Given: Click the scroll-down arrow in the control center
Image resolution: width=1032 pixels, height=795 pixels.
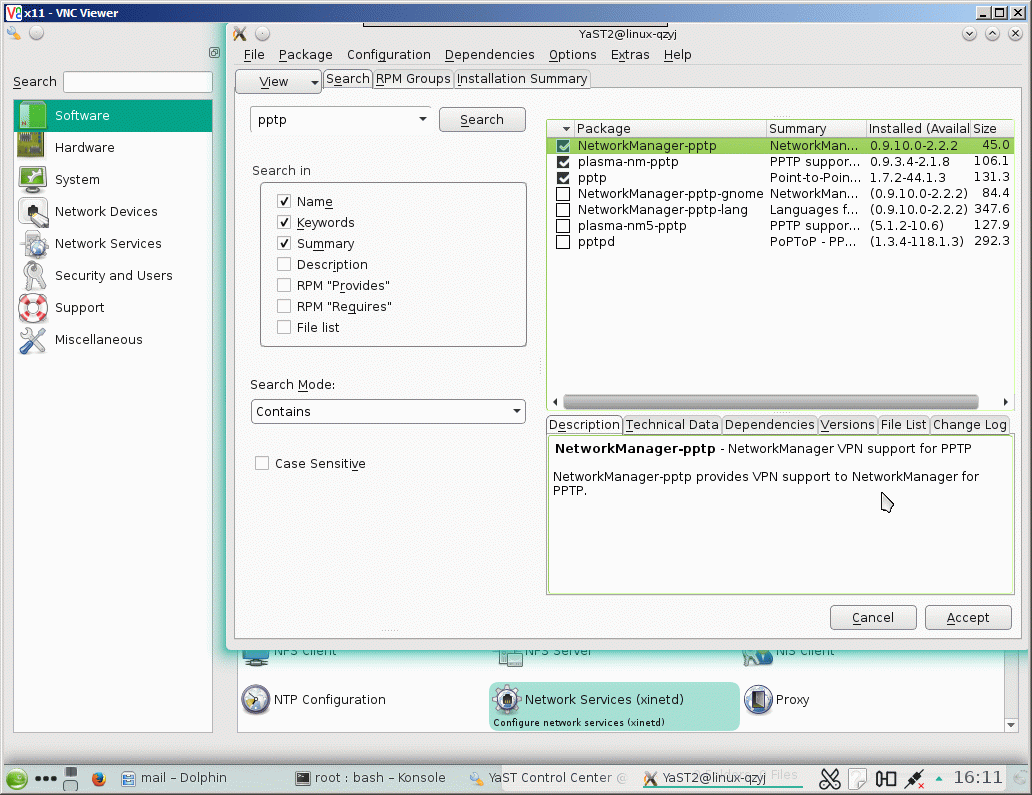Looking at the screenshot, I should pyautogui.click(x=1012, y=725).
